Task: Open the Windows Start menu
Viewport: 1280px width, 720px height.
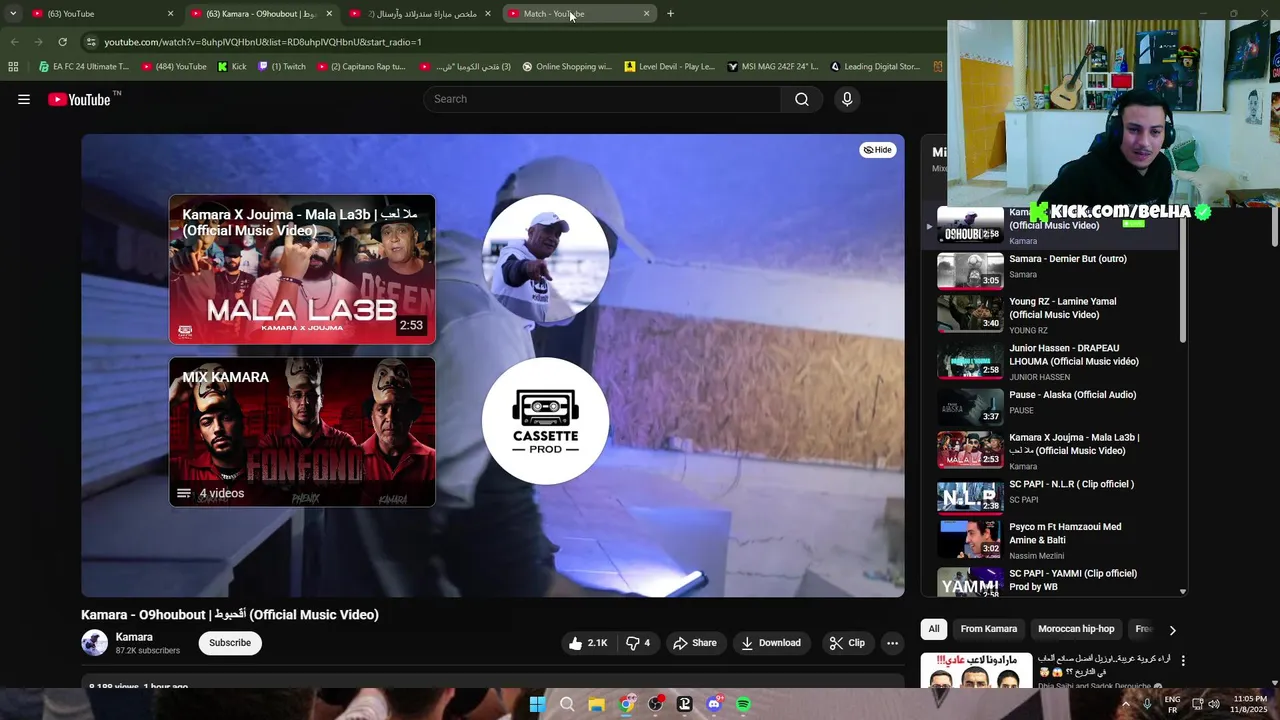Action: point(537,704)
